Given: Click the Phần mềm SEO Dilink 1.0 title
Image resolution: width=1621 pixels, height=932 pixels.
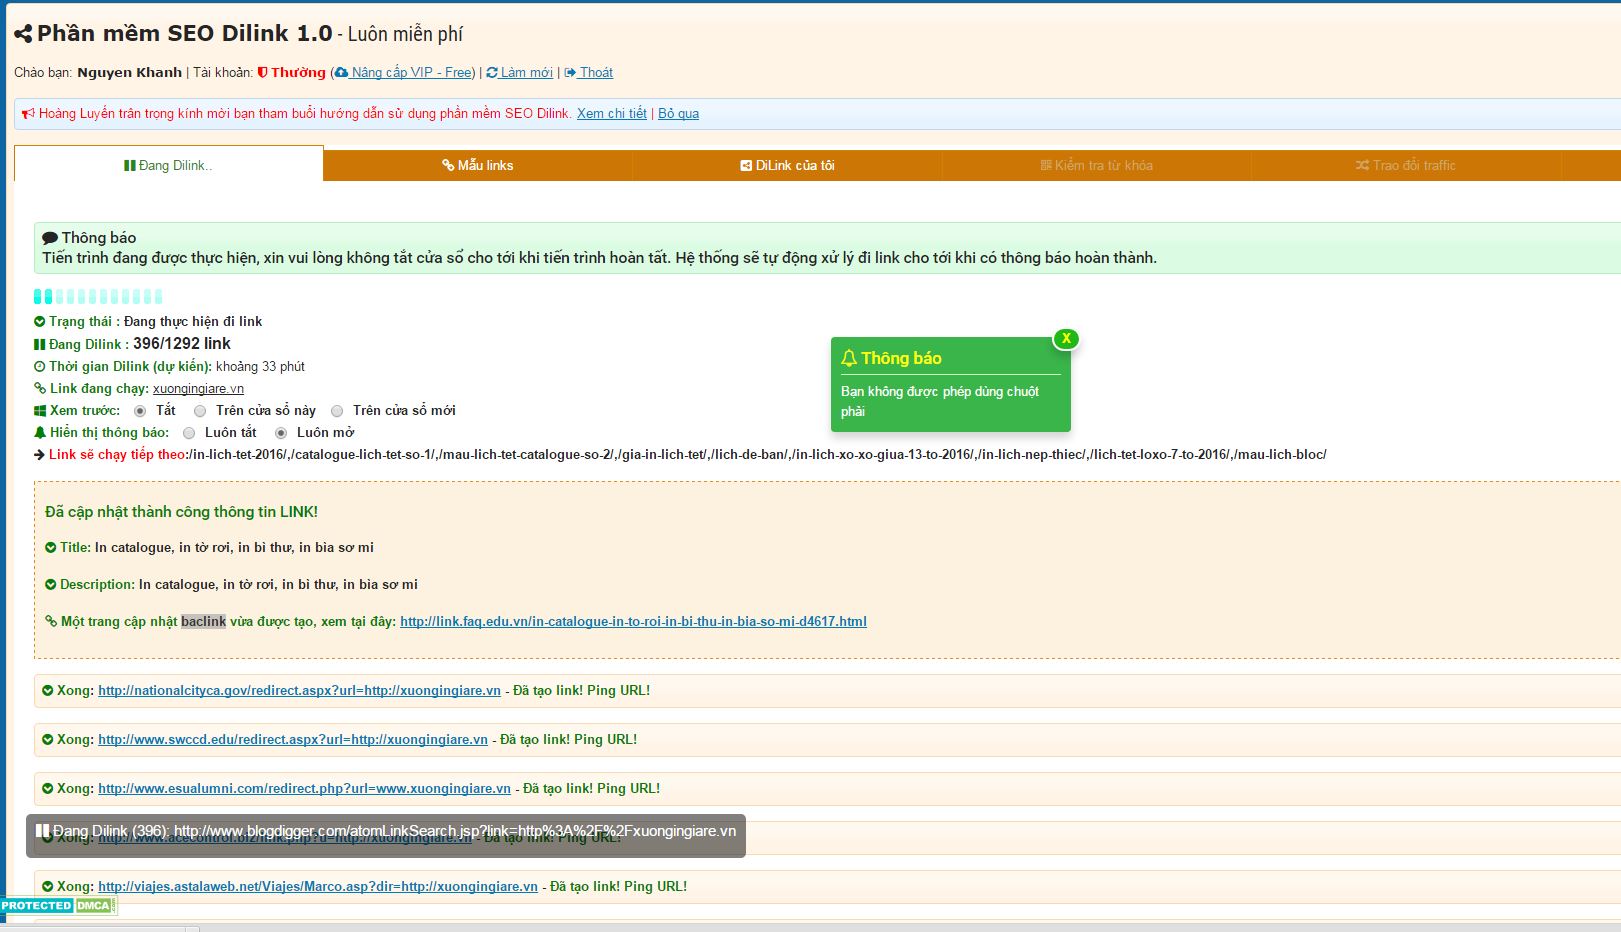Looking at the screenshot, I should (x=184, y=34).
